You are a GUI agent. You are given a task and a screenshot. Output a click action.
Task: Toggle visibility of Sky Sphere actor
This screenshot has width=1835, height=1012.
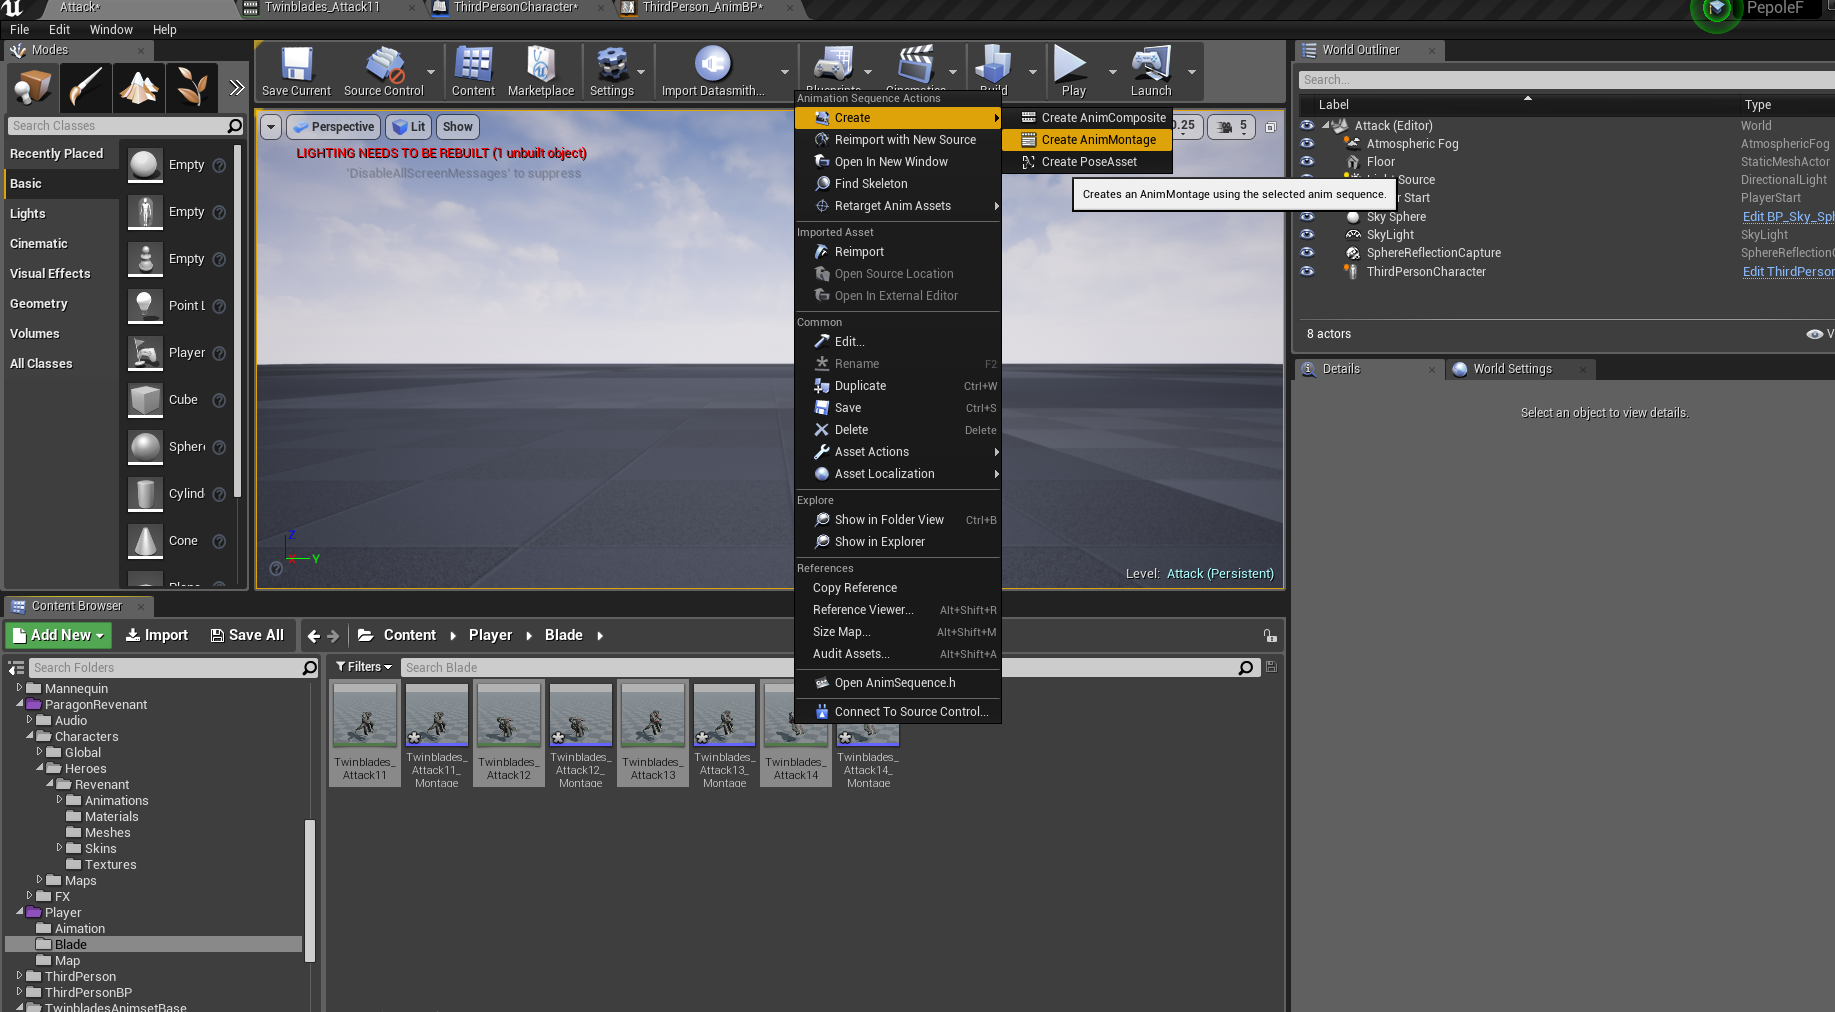click(x=1307, y=217)
